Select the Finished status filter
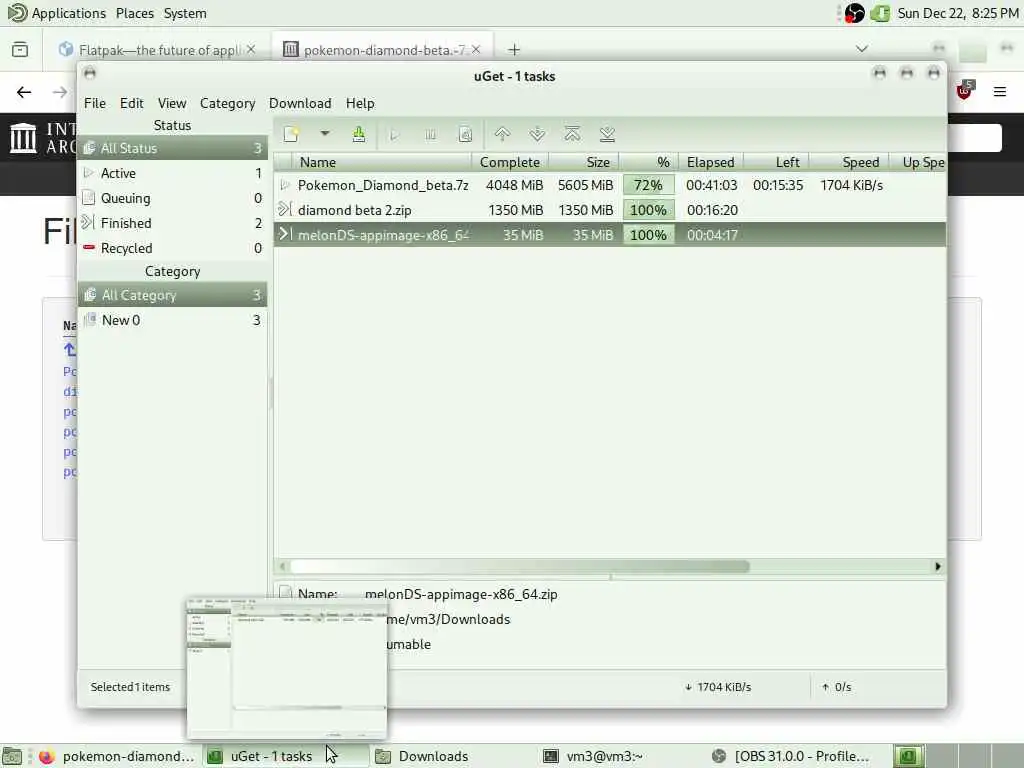This screenshot has height=768, width=1024. click(172, 223)
